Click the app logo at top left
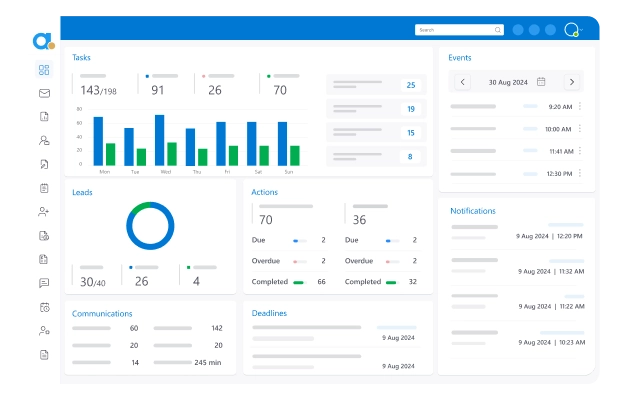This screenshot has height=400, width=627. click(x=42, y=41)
